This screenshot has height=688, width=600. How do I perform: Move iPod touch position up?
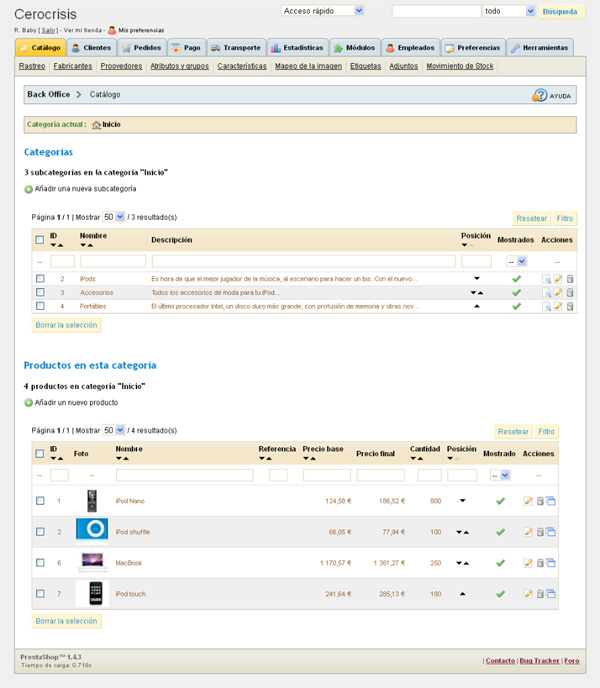coord(462,594)
